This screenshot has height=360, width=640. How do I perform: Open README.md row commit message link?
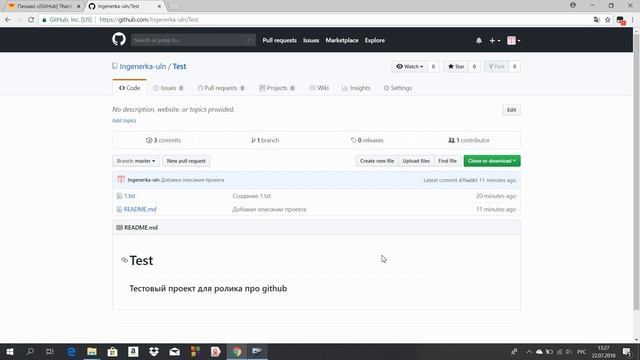[x=269, y=209]
